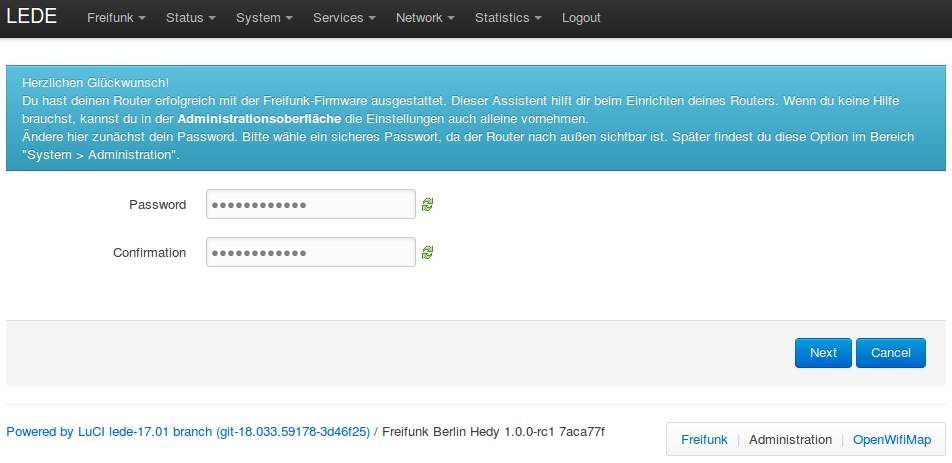952x463 pixels.
Task: Switch to Freifunk view in footer
Action: (704, 440)
